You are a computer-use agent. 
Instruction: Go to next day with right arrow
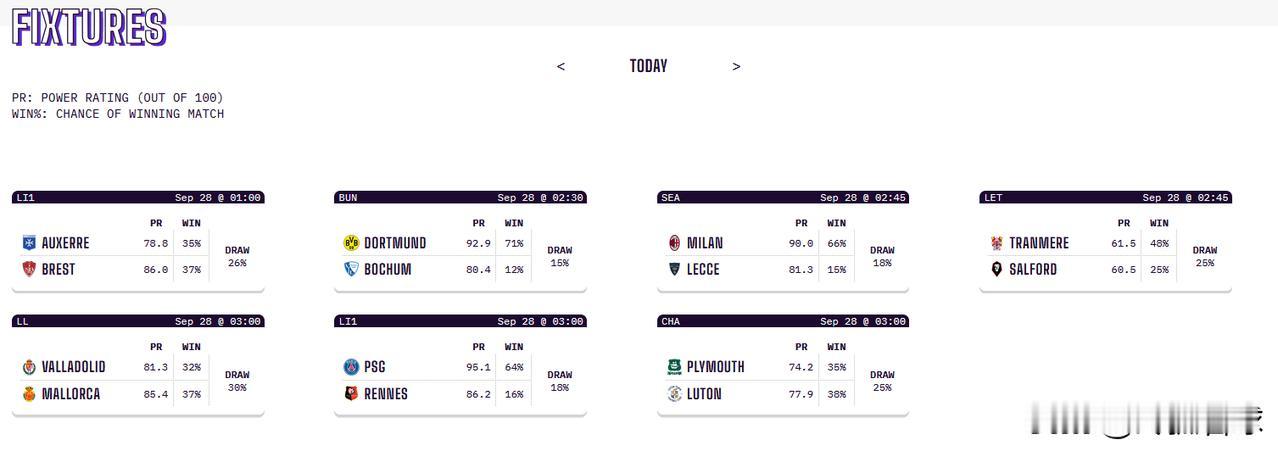point(737,66)
